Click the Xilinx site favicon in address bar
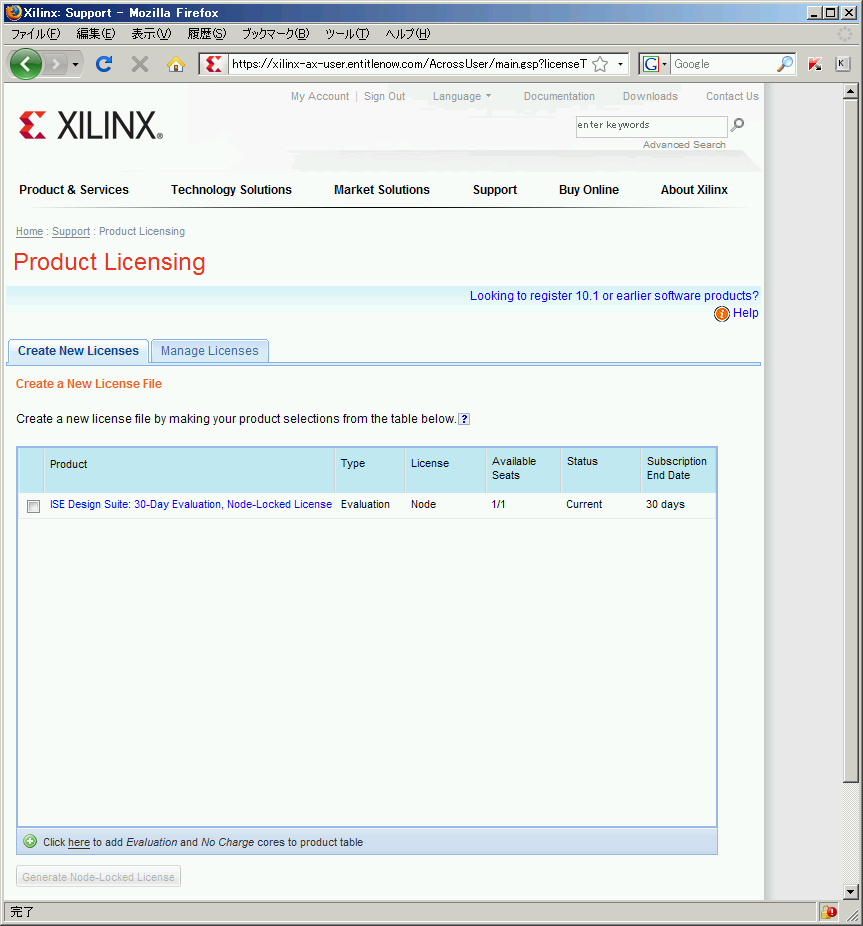This screenshot has height=926, width=863. 214,64
